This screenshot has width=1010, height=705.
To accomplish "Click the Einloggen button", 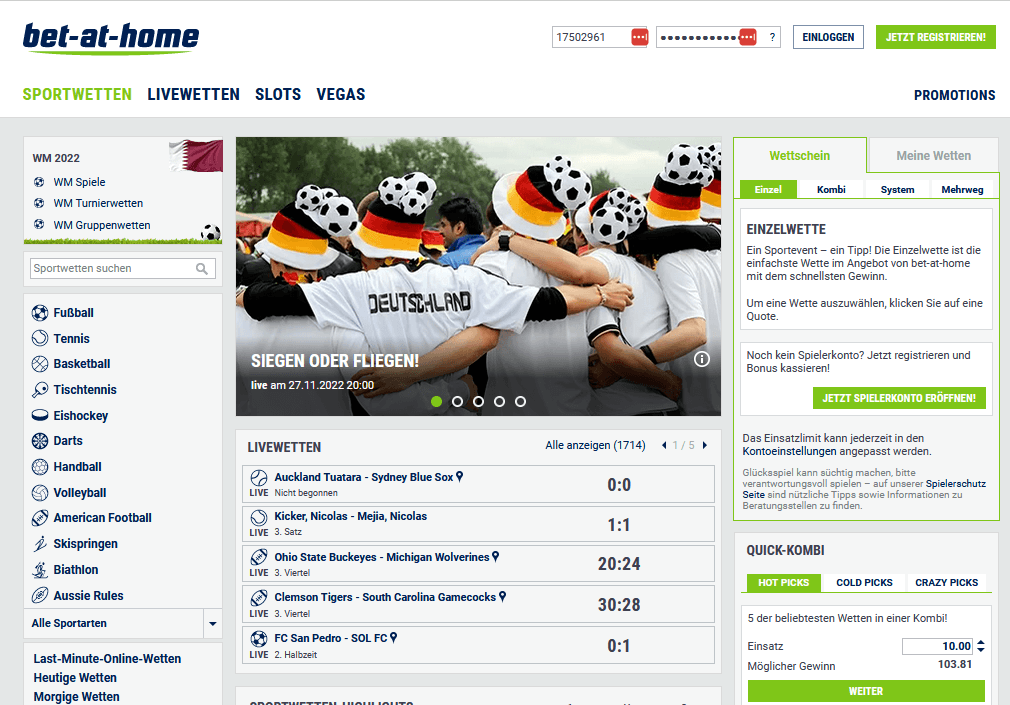I will pos(828,38).
